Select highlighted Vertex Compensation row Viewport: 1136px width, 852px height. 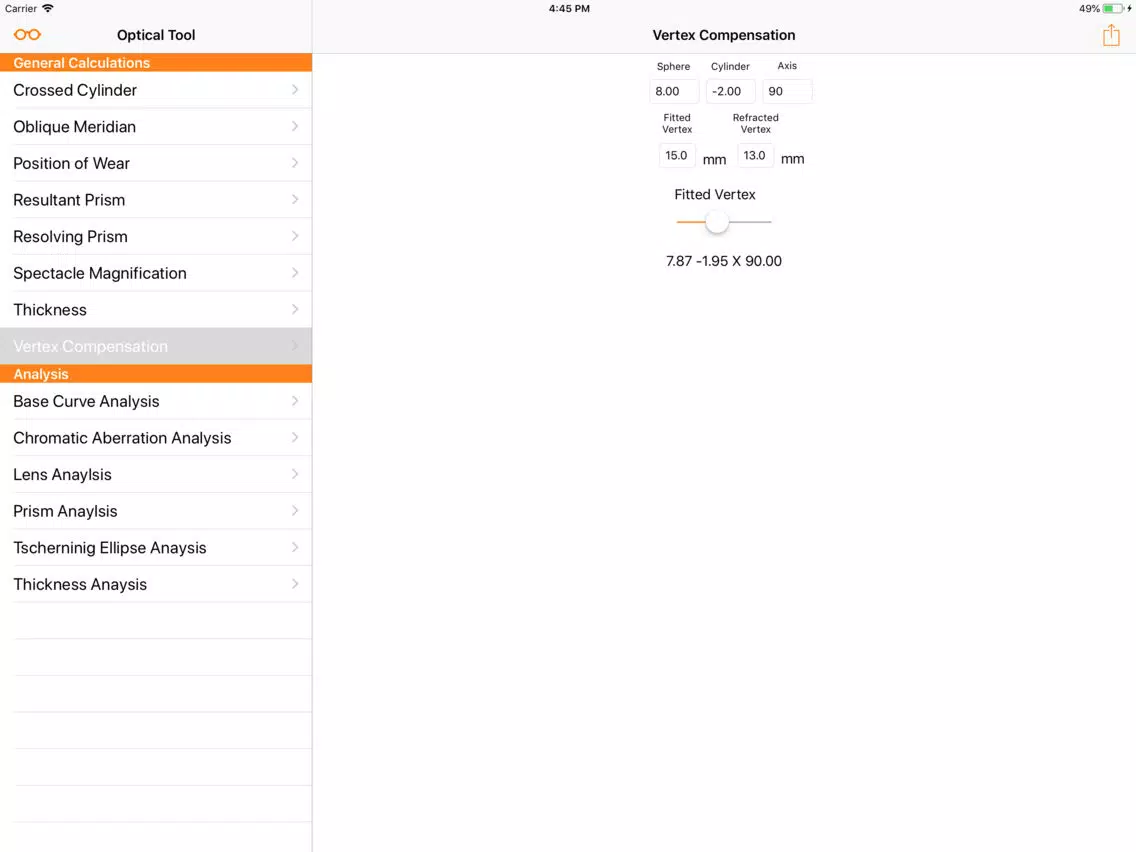click(156, 346)
